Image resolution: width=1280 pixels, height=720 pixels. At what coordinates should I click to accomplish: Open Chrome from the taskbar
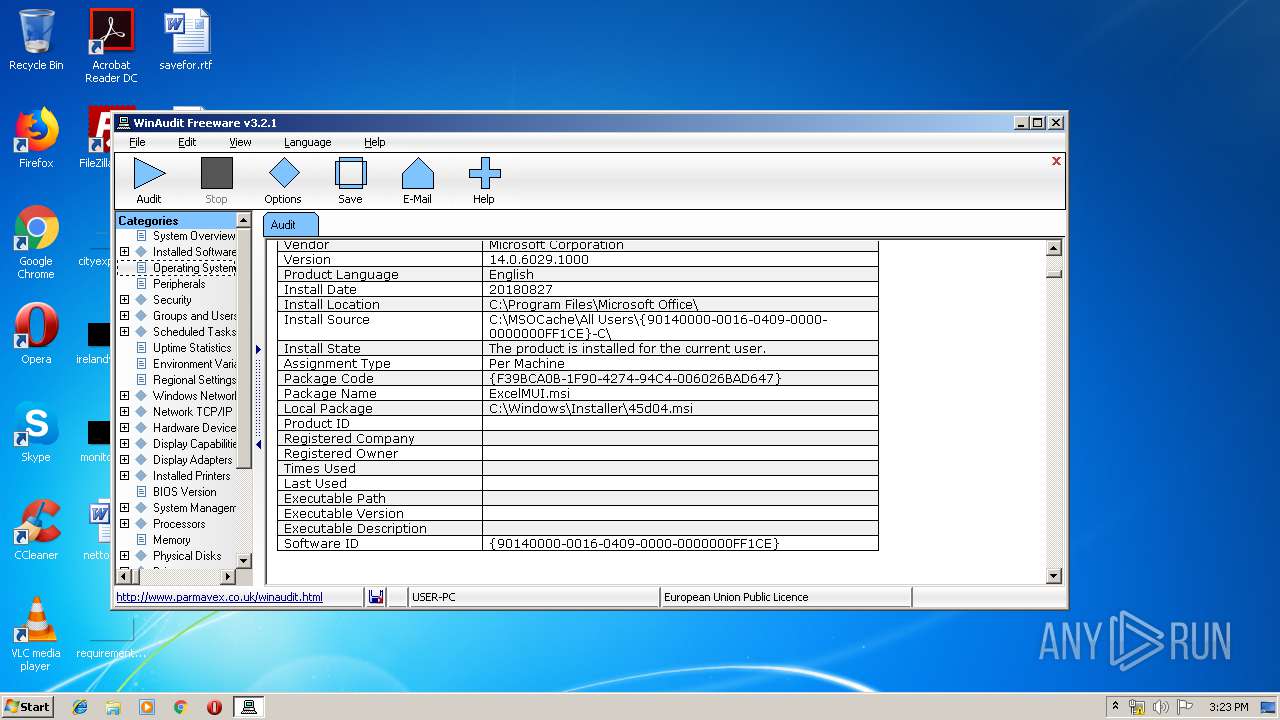pyautogui.click(x=181, y=707)
